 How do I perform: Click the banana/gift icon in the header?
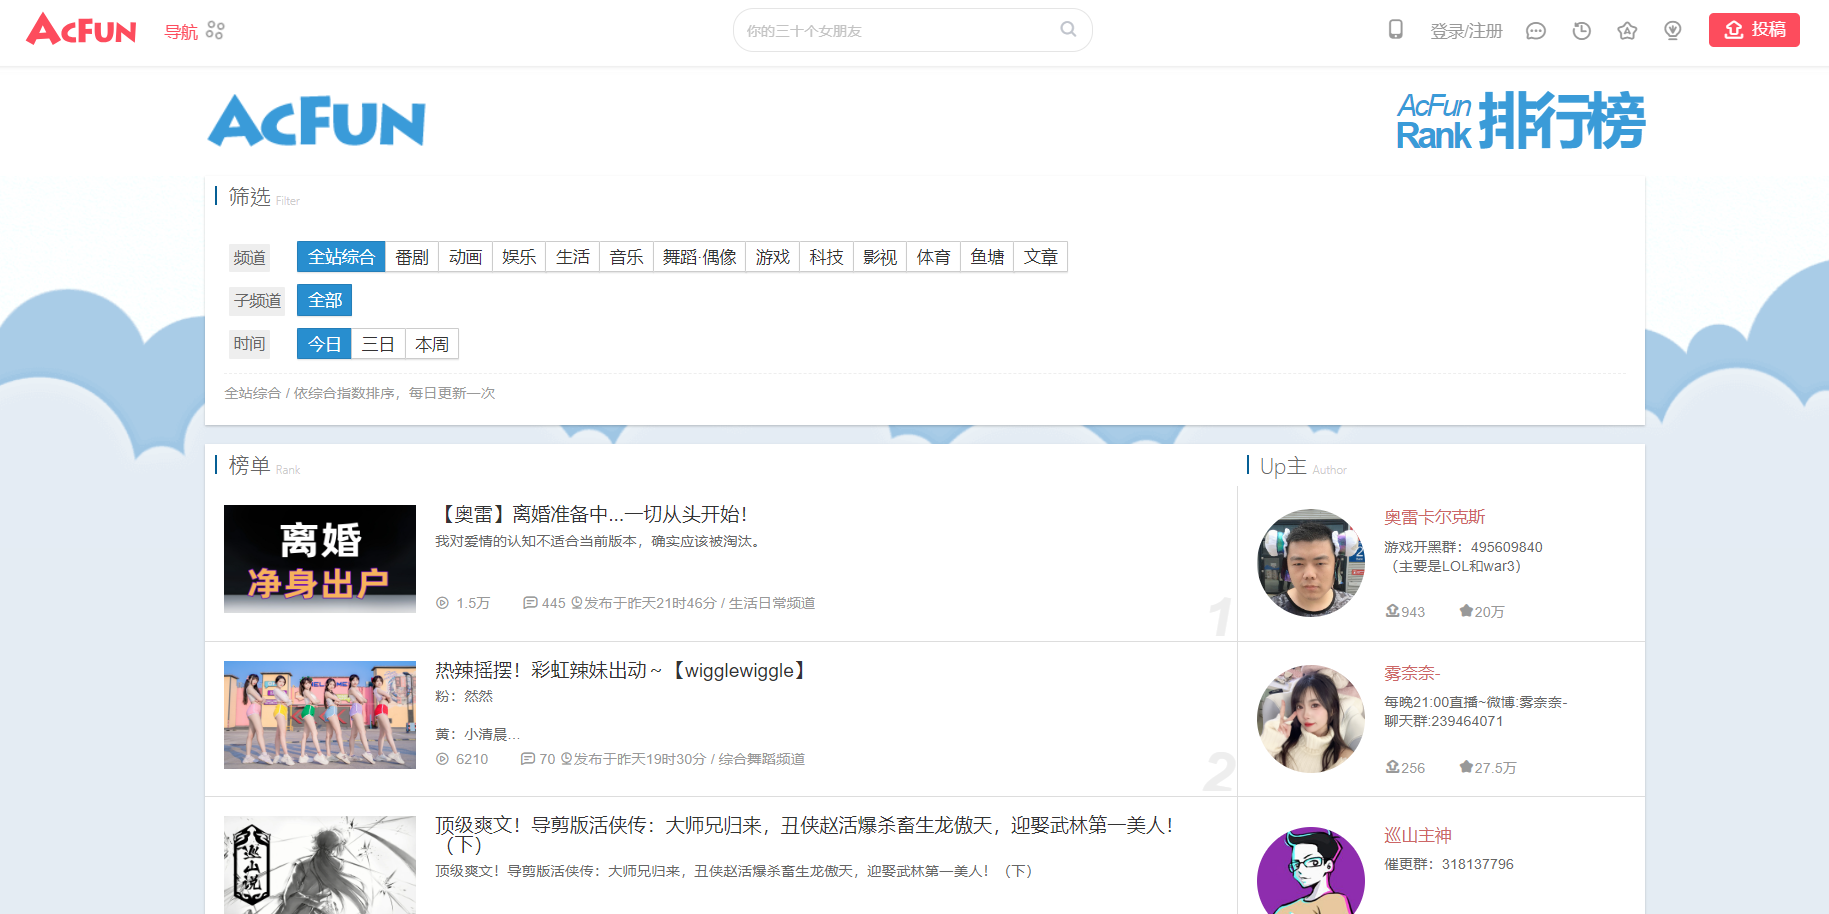click(x=1672, y=30)
